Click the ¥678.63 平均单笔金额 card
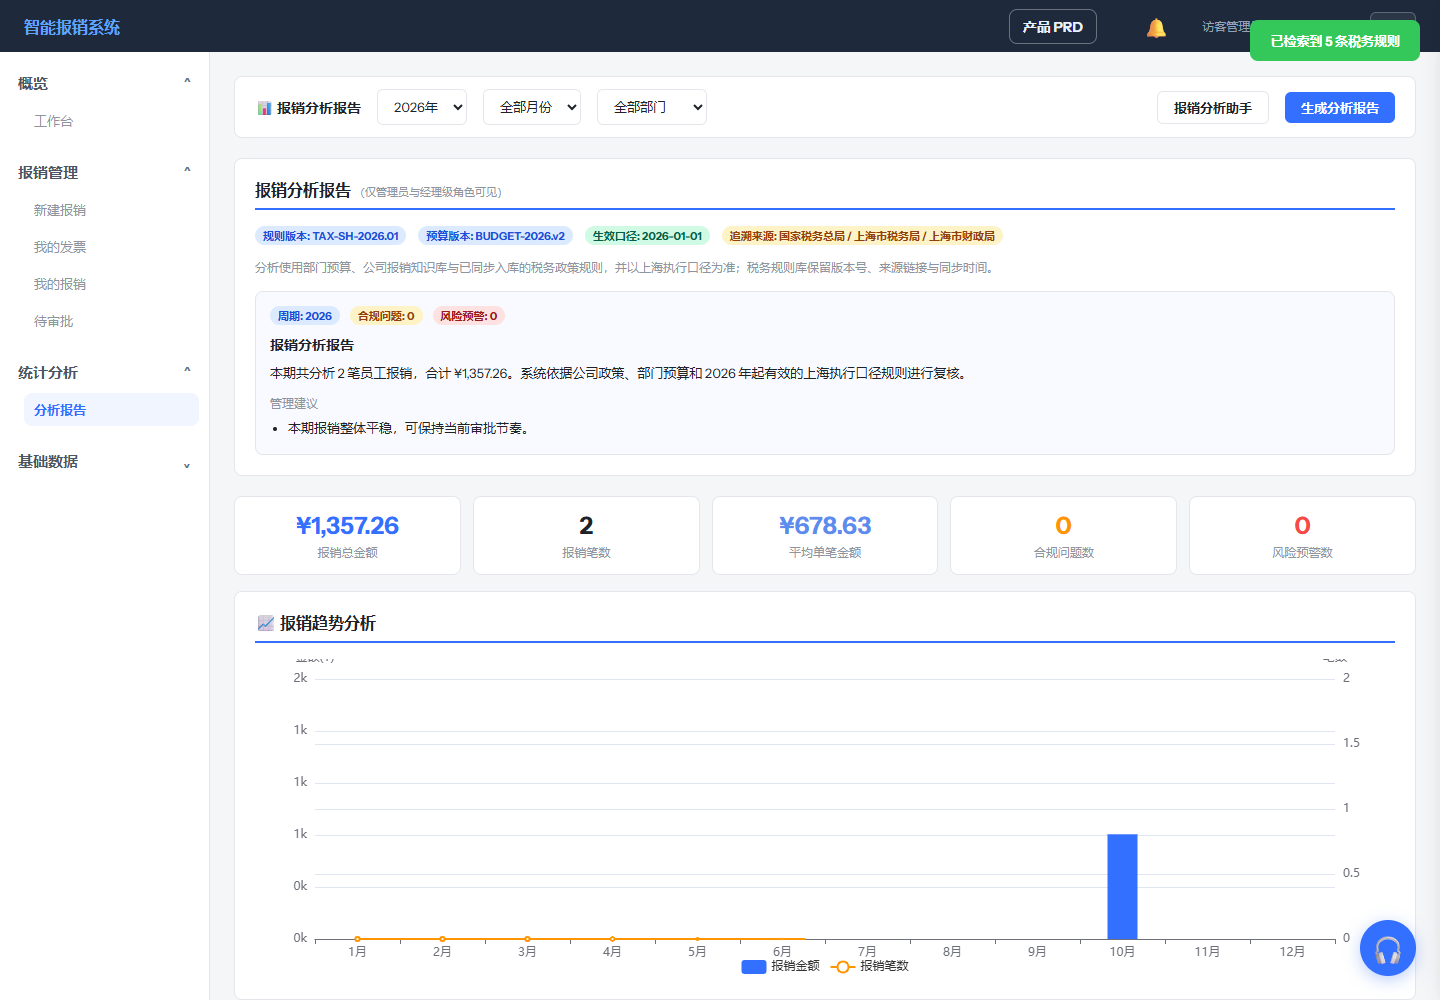The height and width of the screenshot is (1000, 1440). tap(825, 535)
